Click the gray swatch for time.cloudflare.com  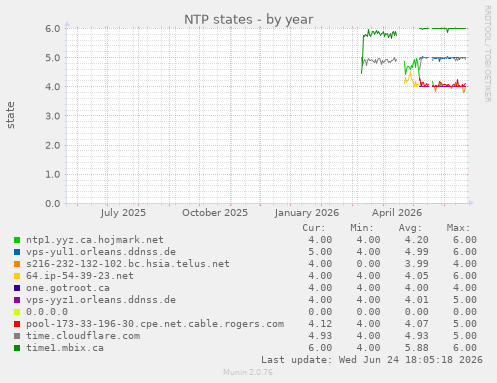tap(17, 336)
